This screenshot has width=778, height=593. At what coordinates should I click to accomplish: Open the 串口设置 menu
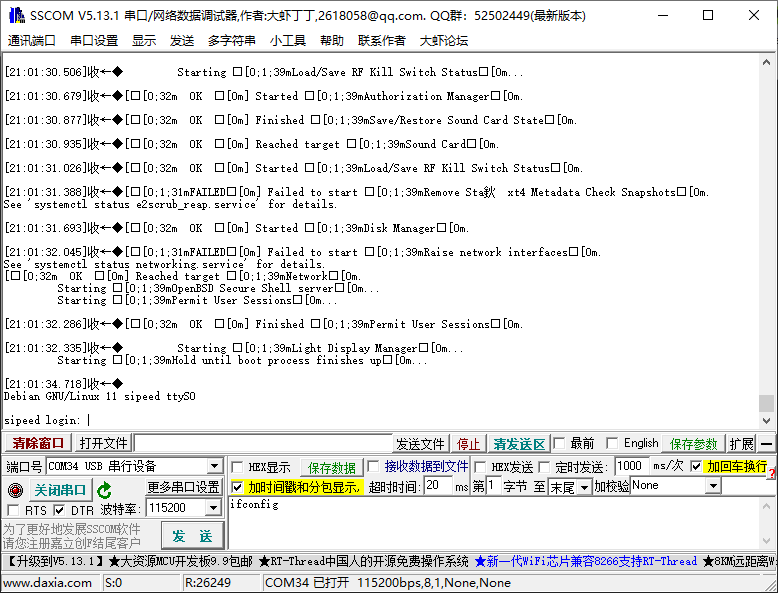pos(94,40)
